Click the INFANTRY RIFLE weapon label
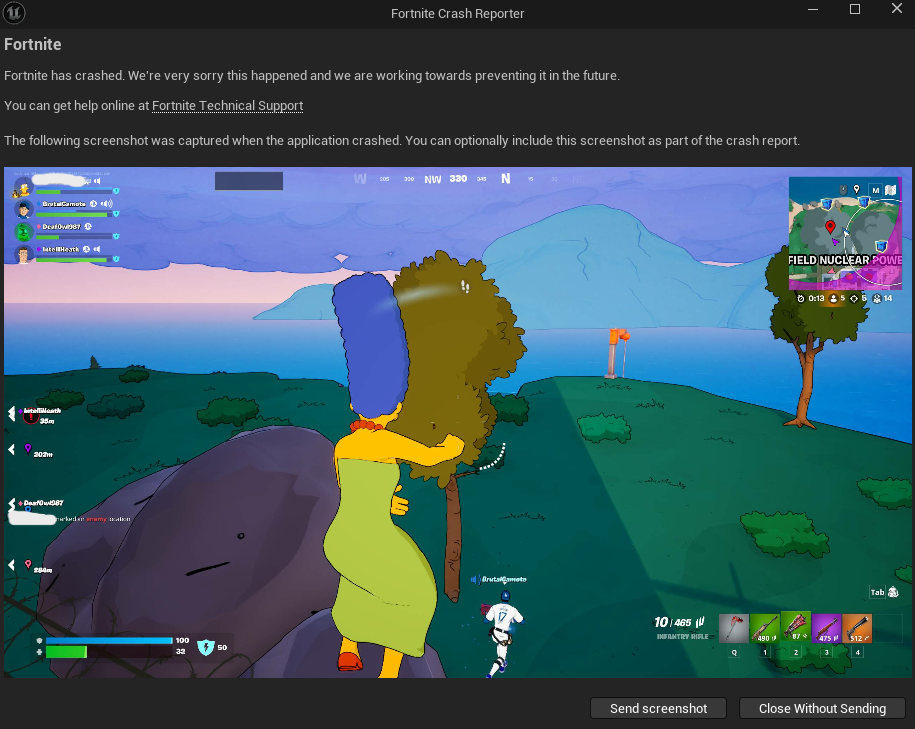 tap(682, 636)
